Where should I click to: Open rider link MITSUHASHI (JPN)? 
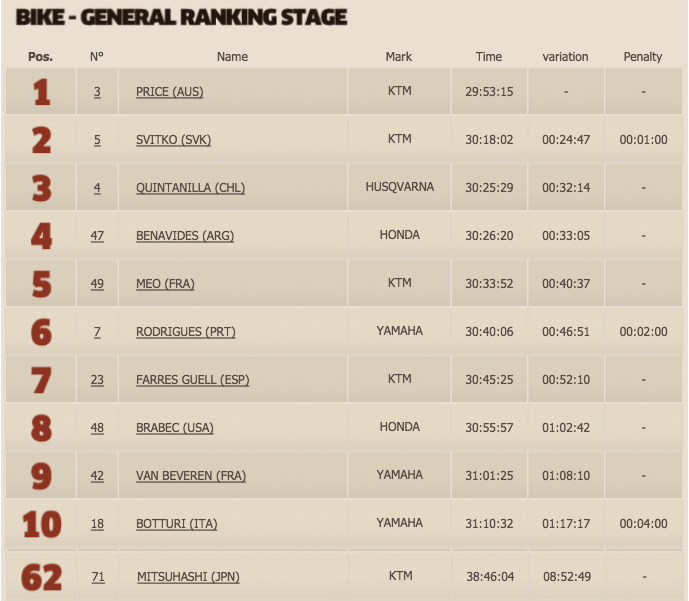[189, 576]
